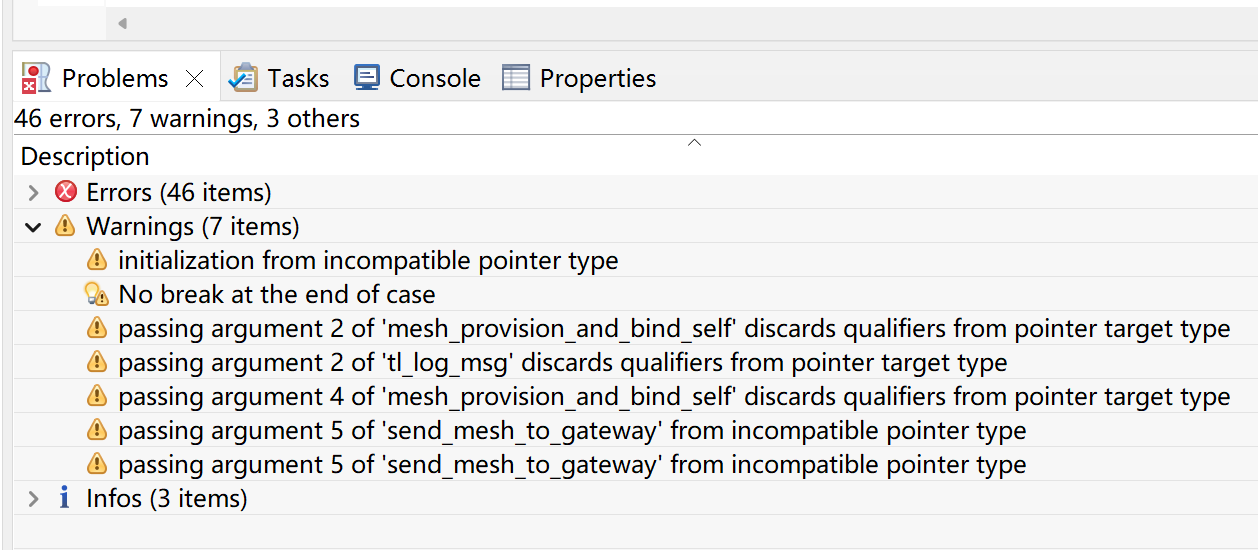Click the red Errors group icon
Viewport: 1258px width, 550px height.
[x=66, y=192]
